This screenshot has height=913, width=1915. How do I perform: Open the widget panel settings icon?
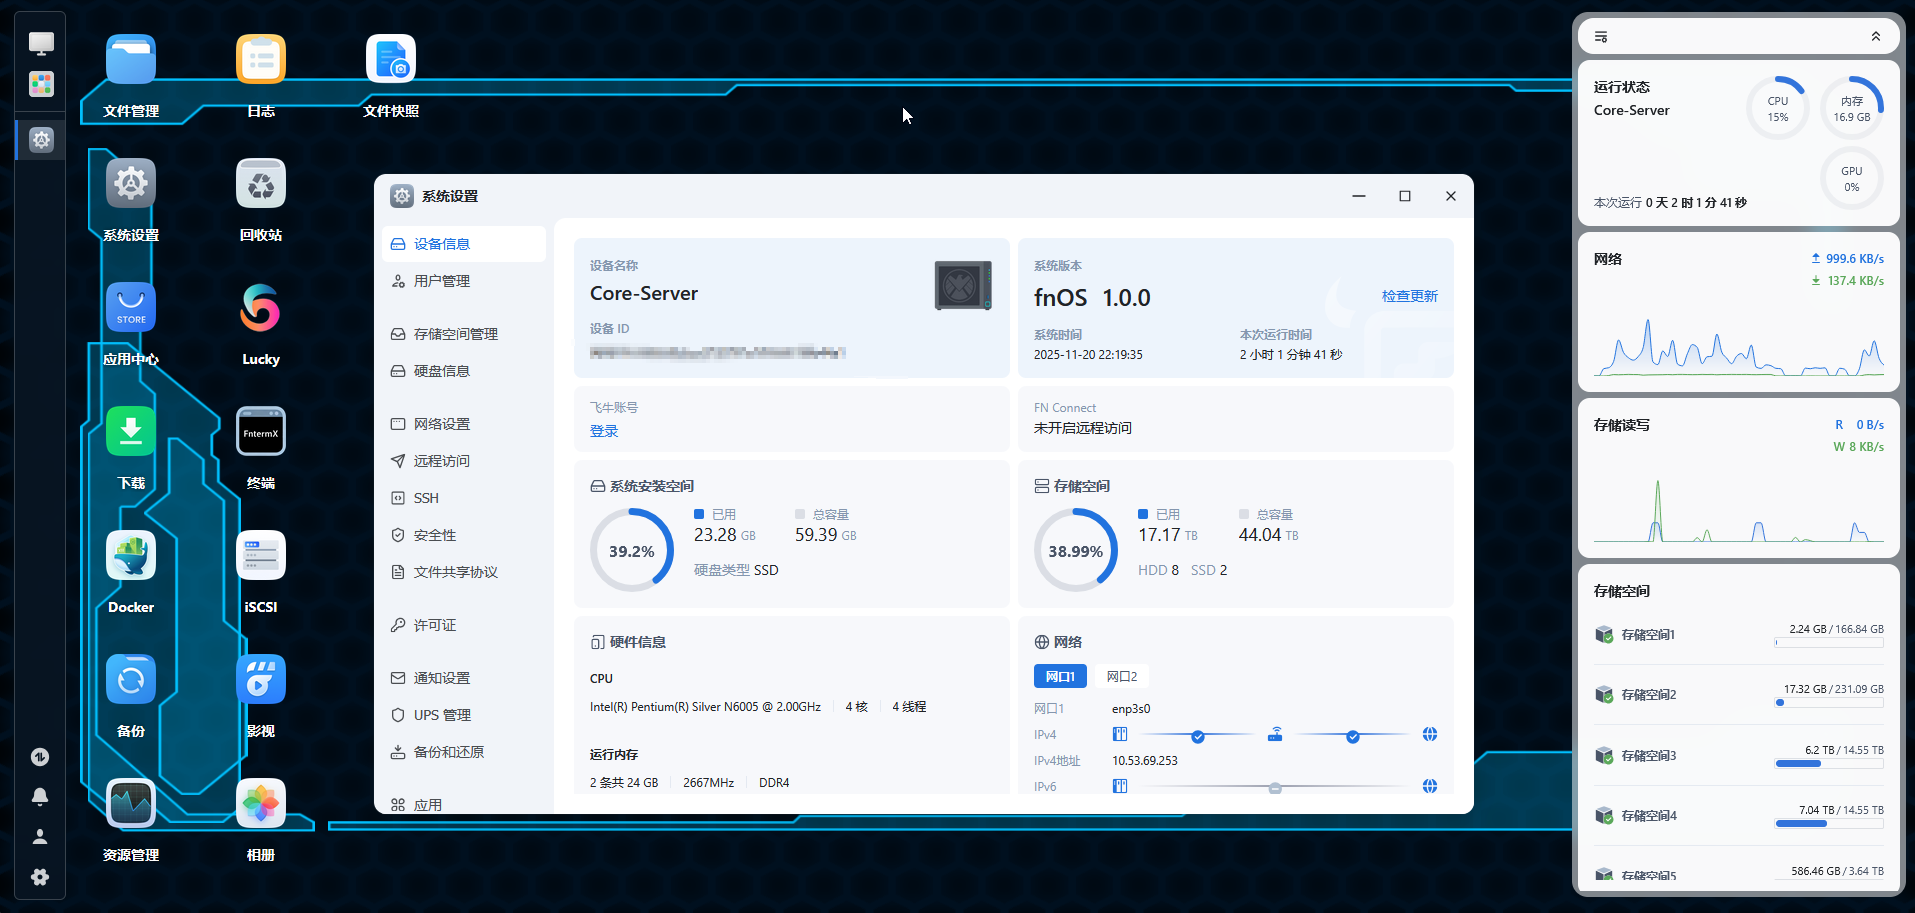[x=1601, y=37]
